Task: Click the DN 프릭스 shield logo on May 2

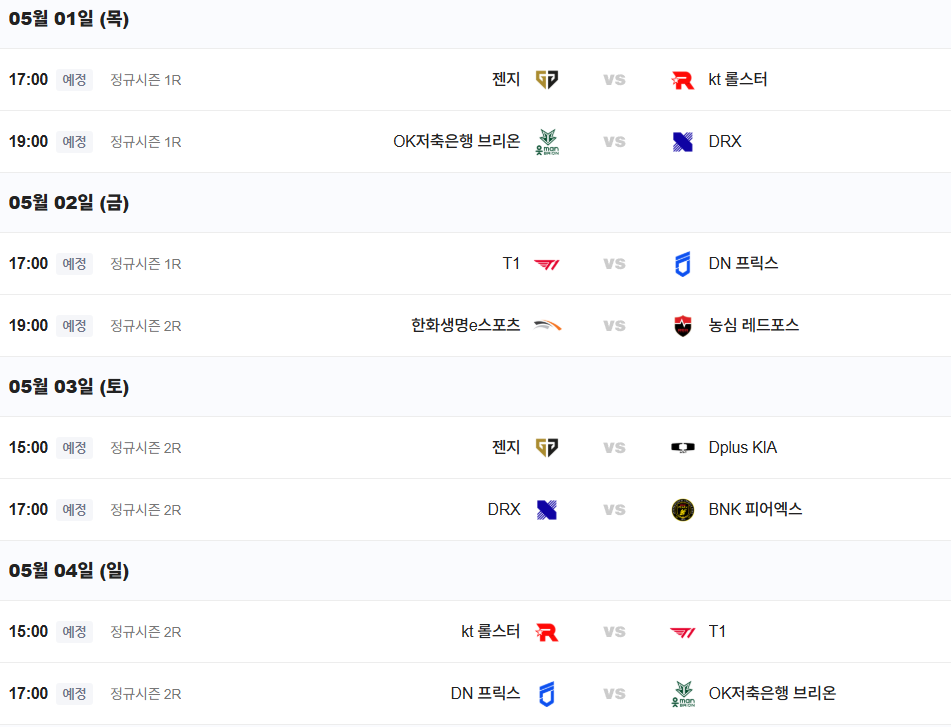Action: tap(683, 264)
